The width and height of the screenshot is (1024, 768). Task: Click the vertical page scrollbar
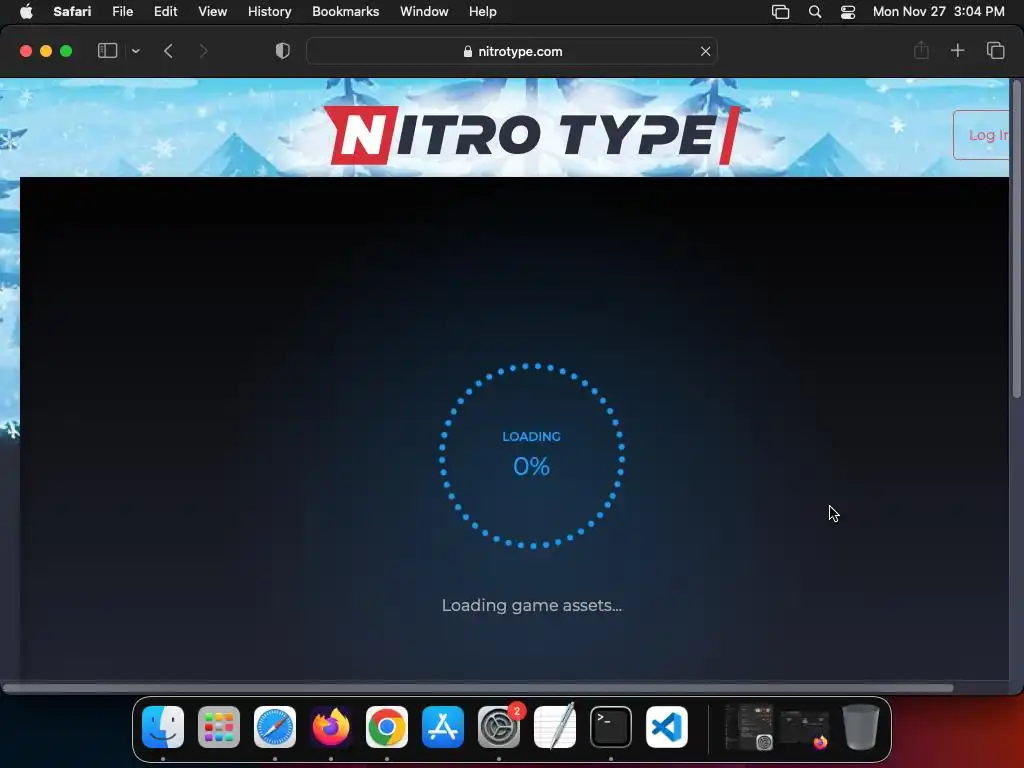[1016, 239]
